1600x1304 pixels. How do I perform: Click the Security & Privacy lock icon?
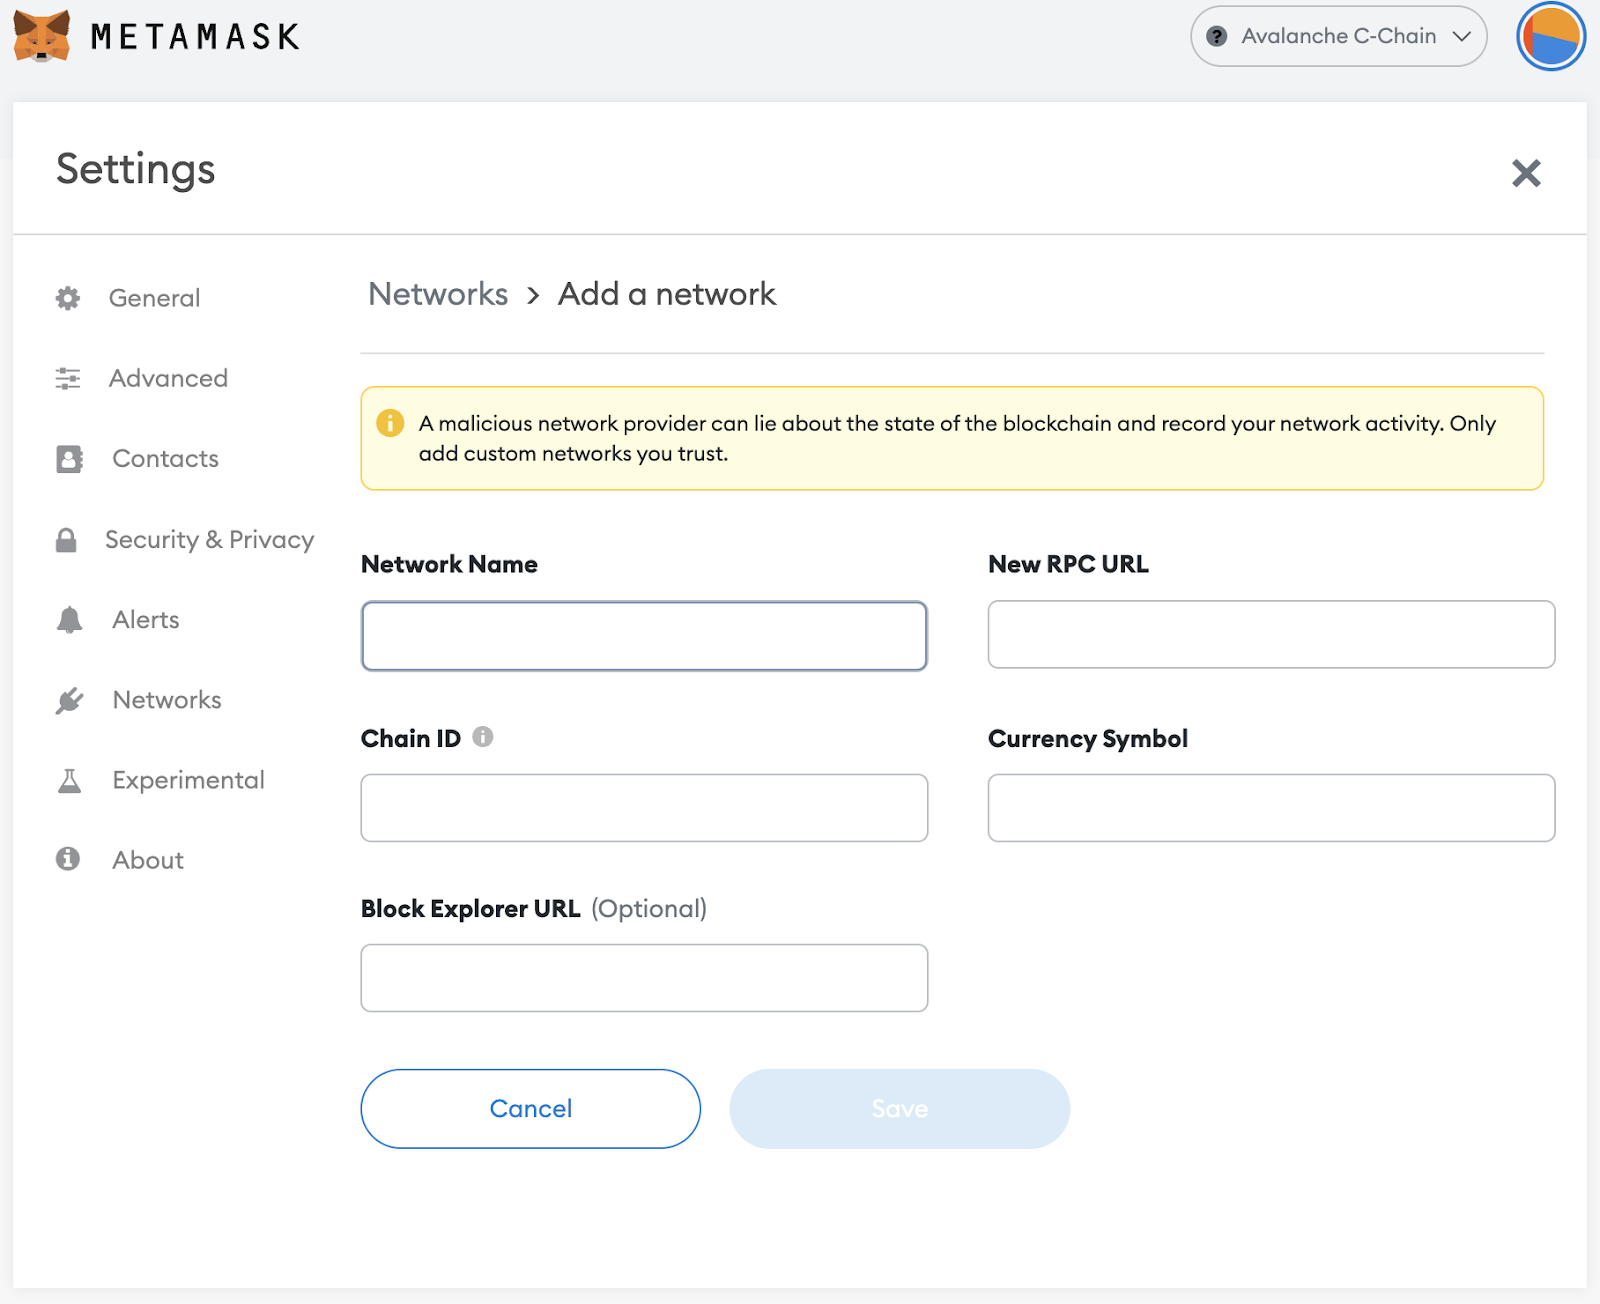pos(66,540)
